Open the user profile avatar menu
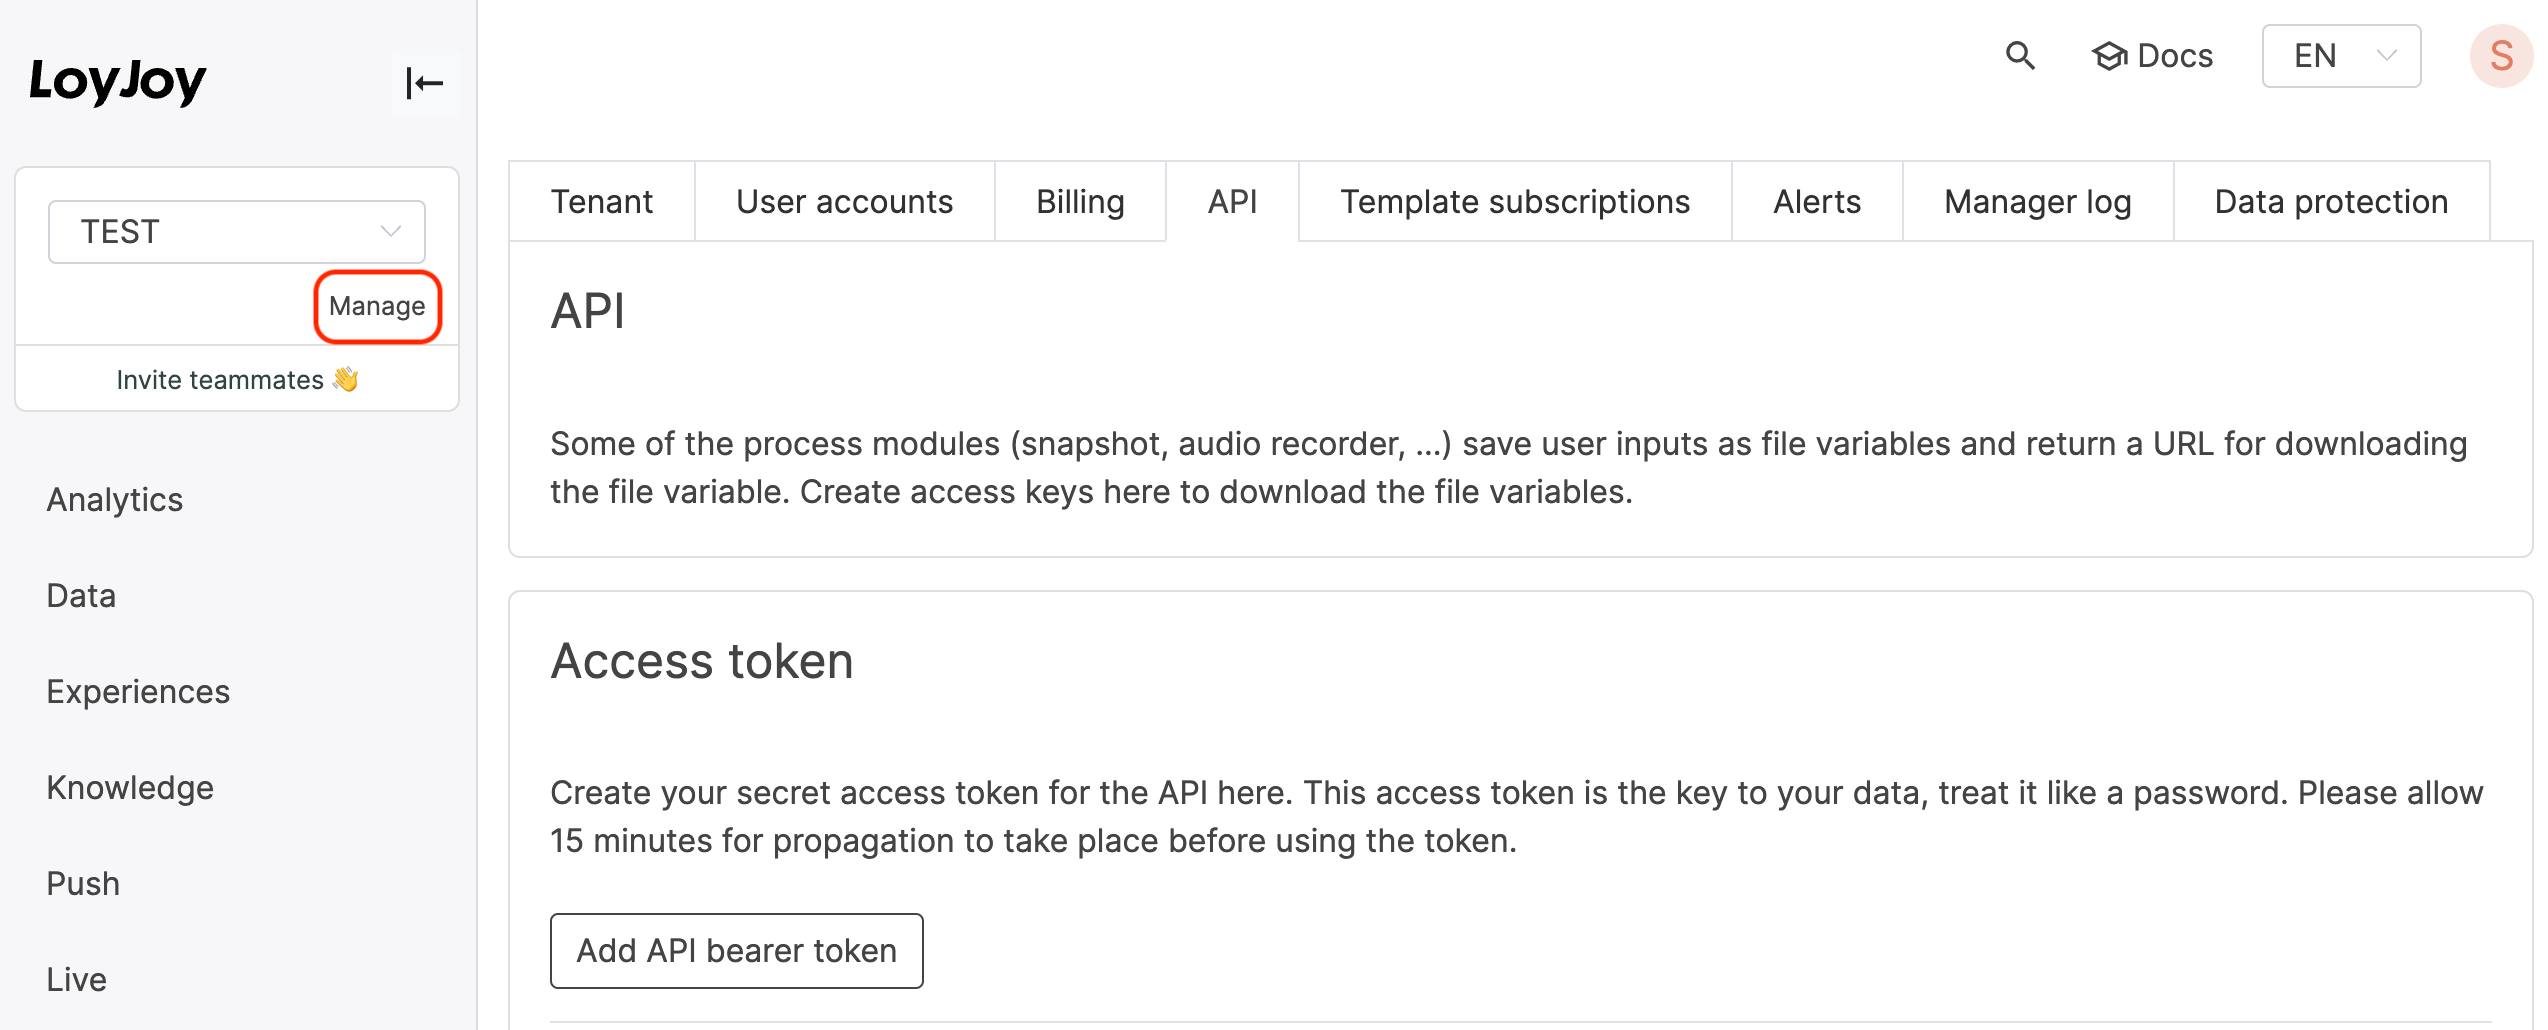 [x=2502, y=57]
